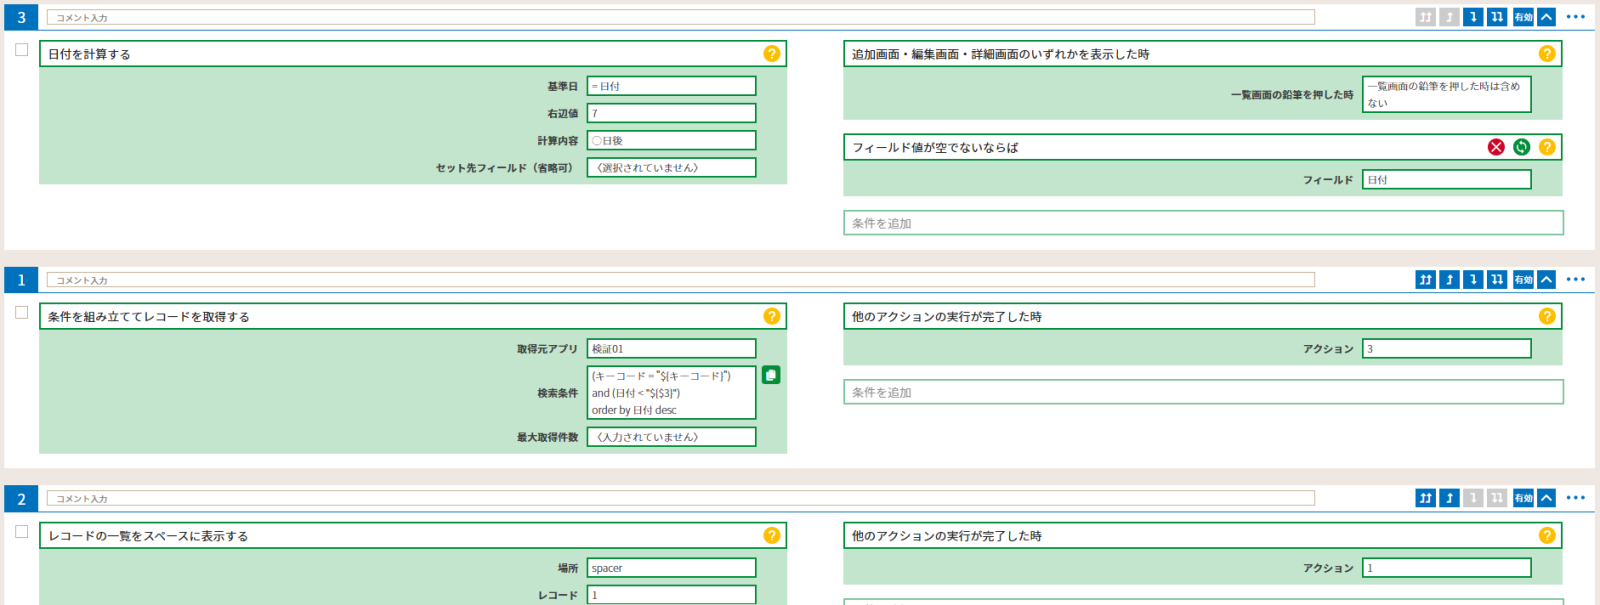This screenshot has width=1600, height=605.
Task: Click green swap icon on フィールド値が空でないならば
Action: pos(1521,147)
